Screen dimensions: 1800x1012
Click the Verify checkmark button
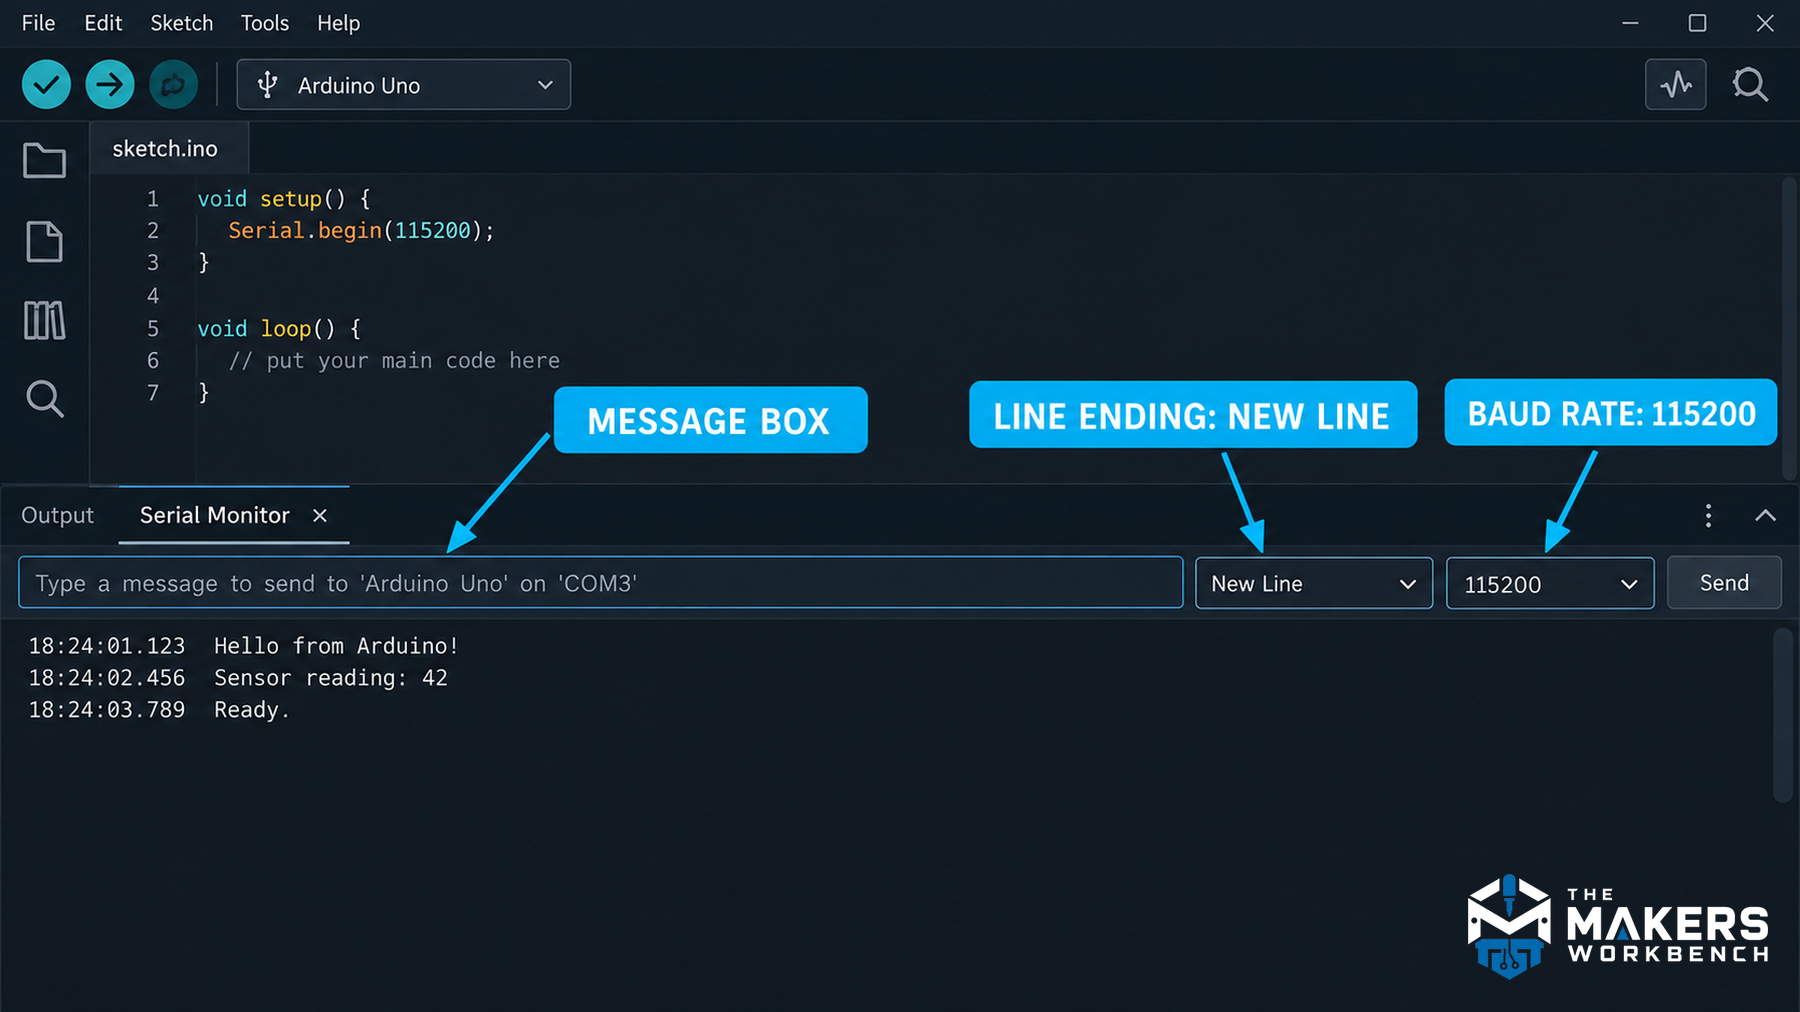(46, 85)
